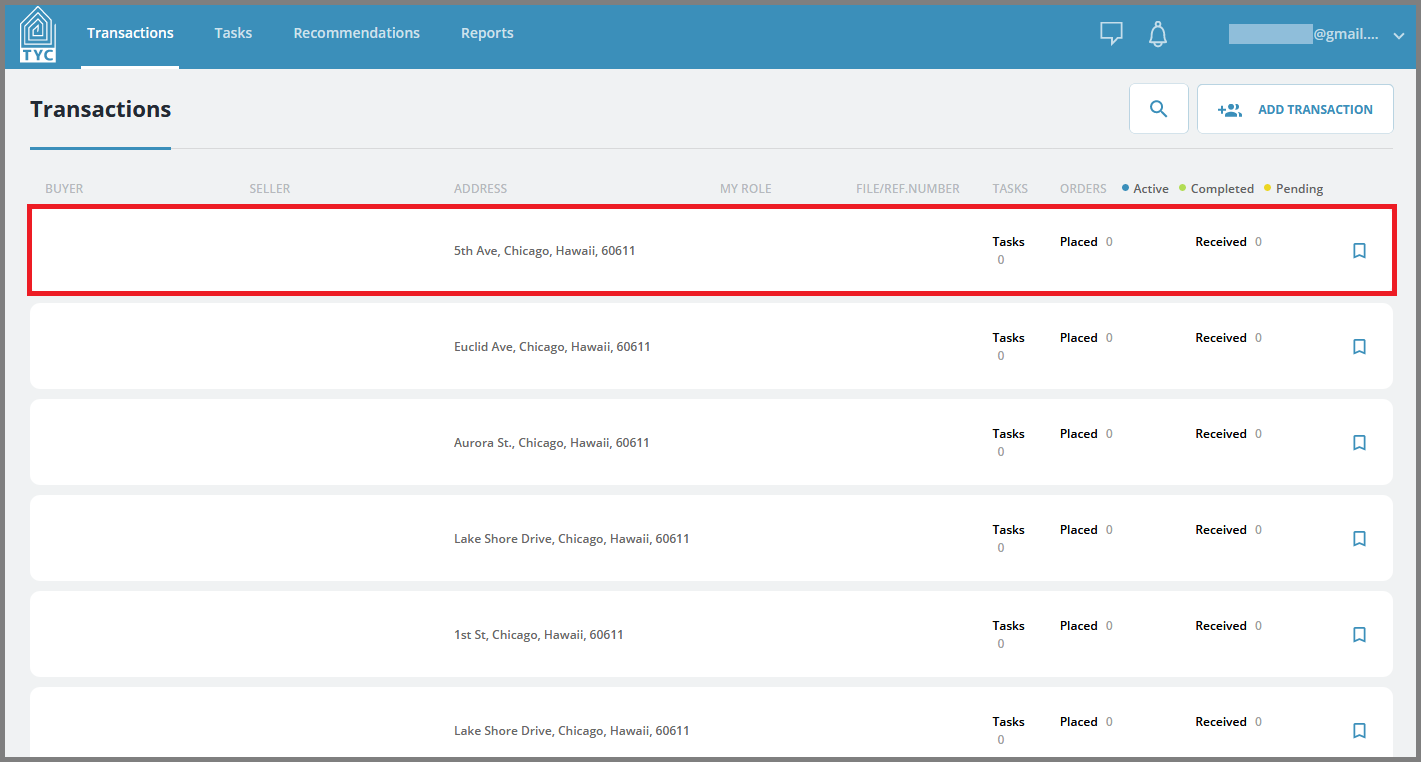Open the chat messages icon
This screenshot has height=762, width=1421.
1111,34
